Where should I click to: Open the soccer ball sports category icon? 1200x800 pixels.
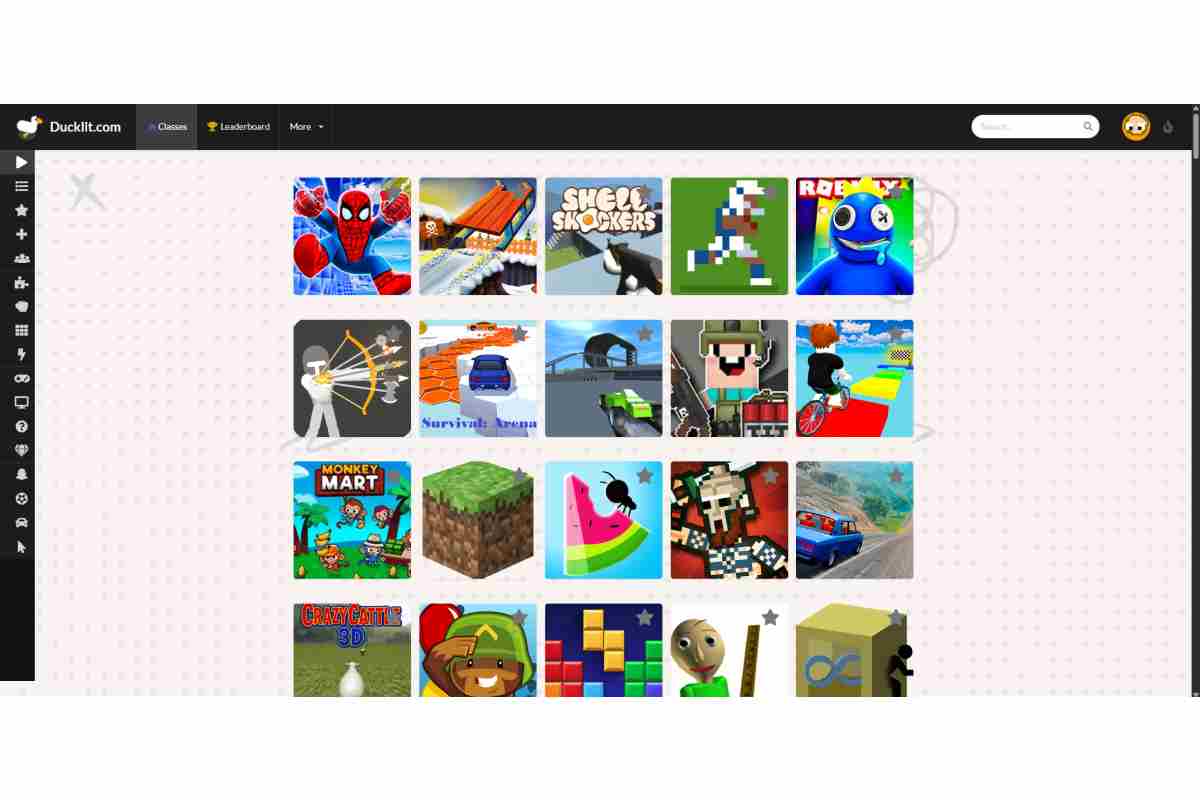point(21,498)
